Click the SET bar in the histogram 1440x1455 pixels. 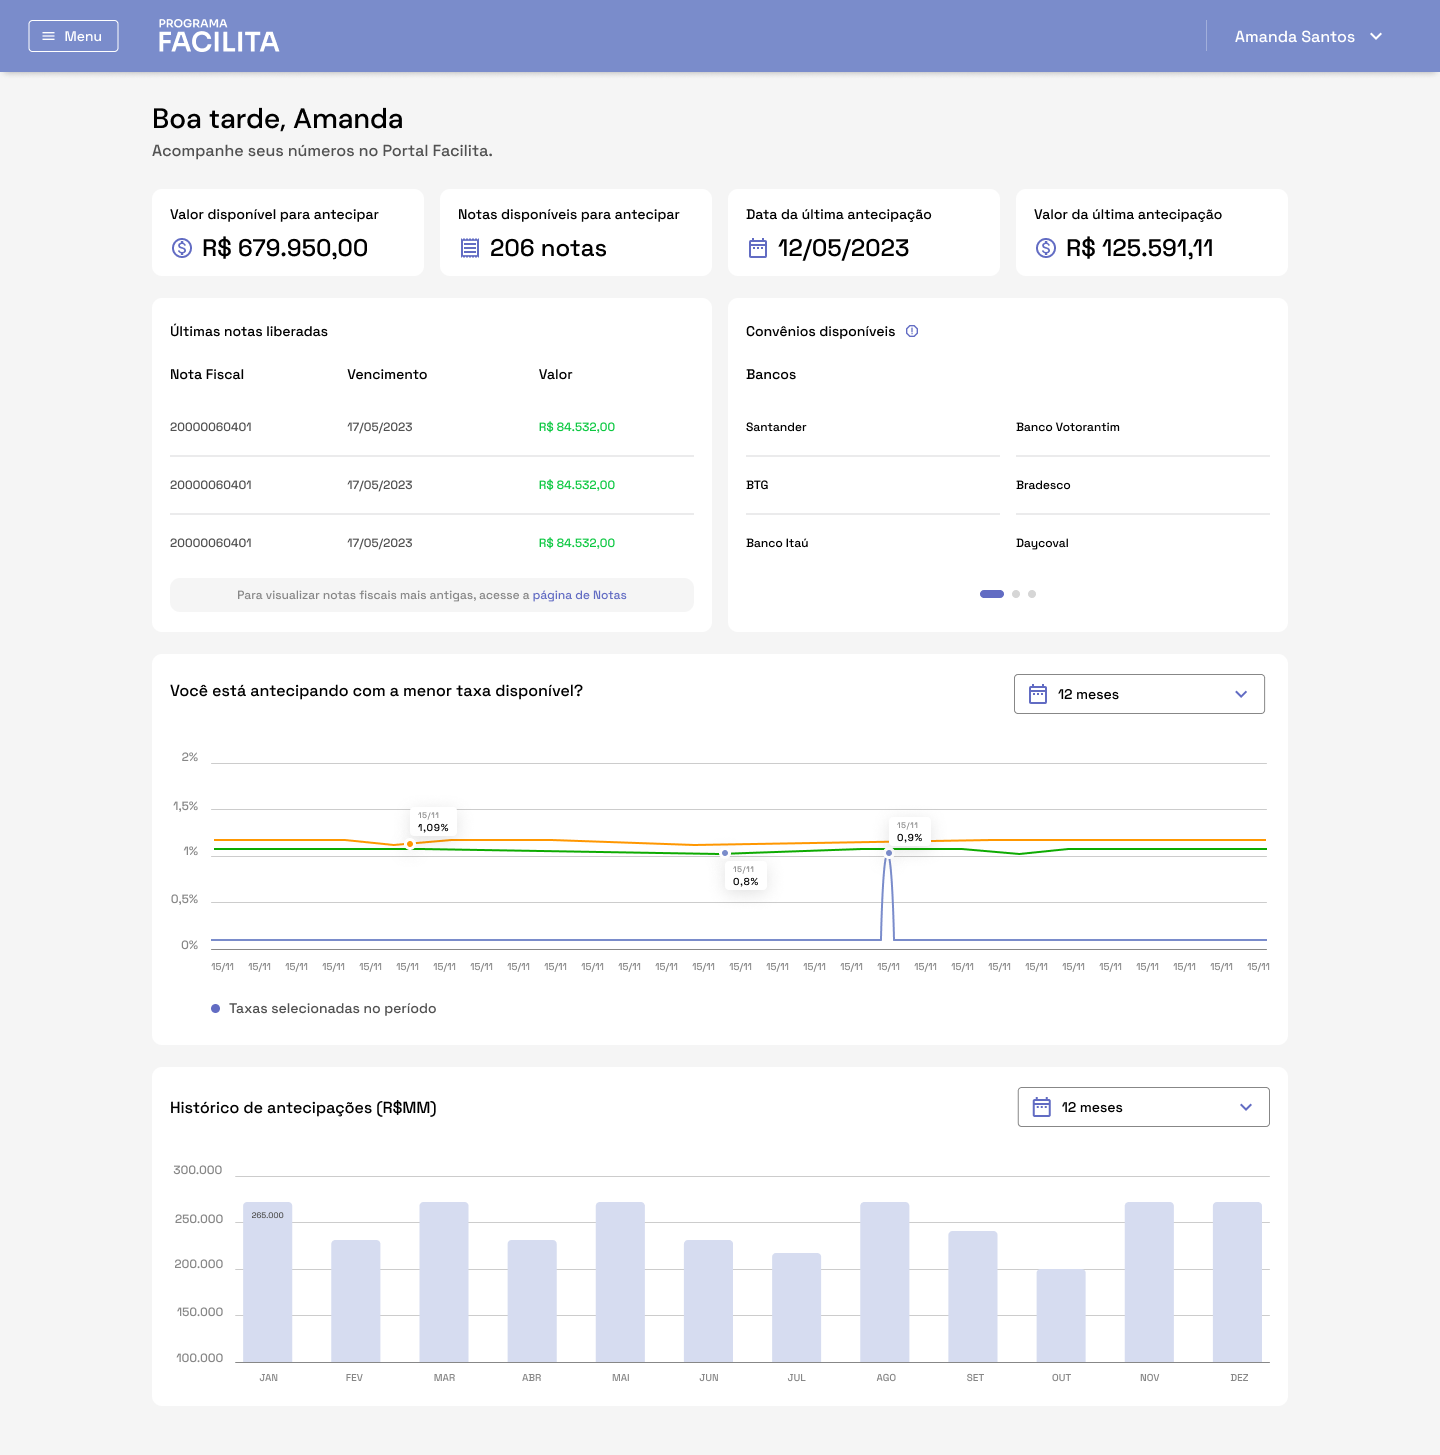tap(973, 1296)
